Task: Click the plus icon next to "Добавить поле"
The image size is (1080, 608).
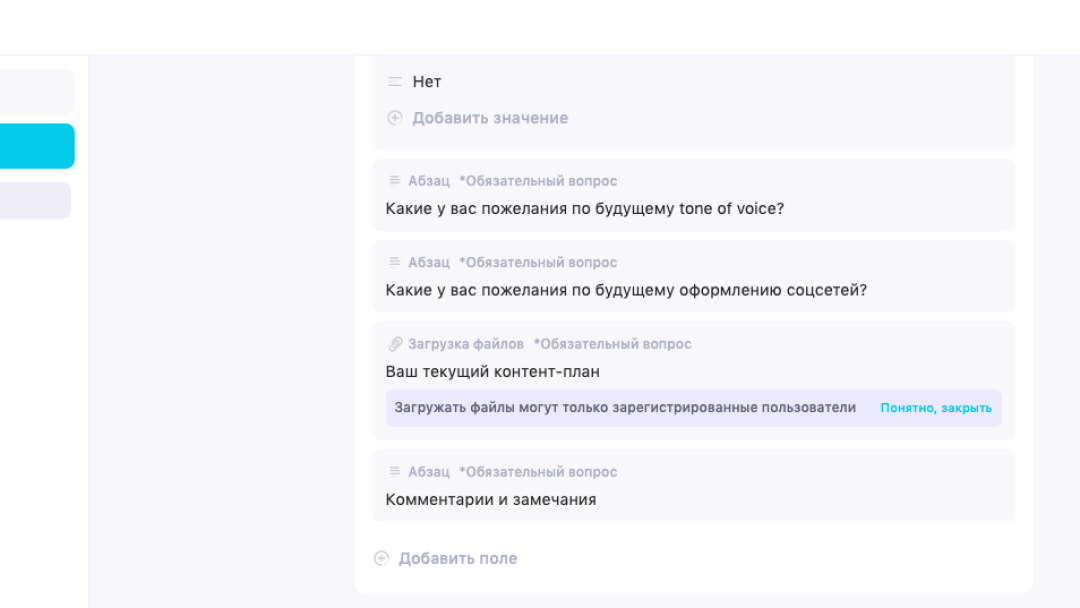Action: 381,558
